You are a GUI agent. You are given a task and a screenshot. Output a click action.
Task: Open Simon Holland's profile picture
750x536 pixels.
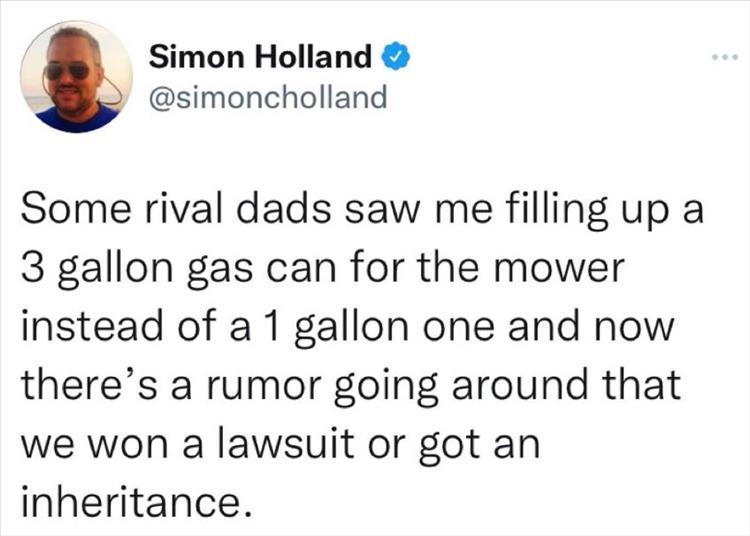pyautogui.click(x=76, y=76)
